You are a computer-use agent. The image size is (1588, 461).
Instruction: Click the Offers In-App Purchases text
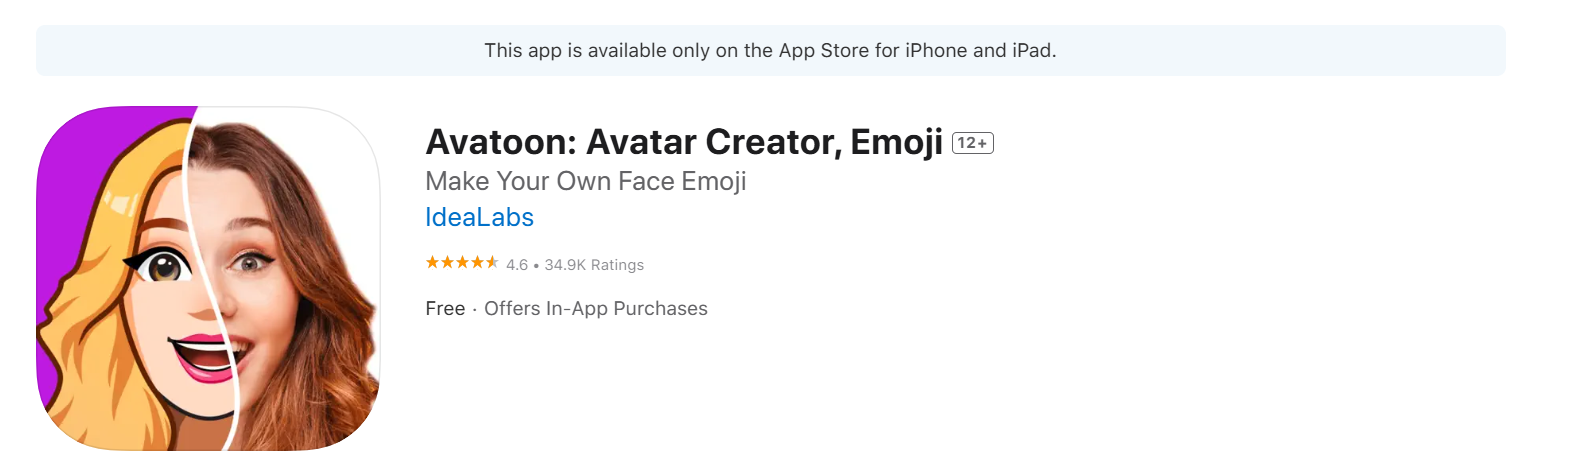click(596, 309)
